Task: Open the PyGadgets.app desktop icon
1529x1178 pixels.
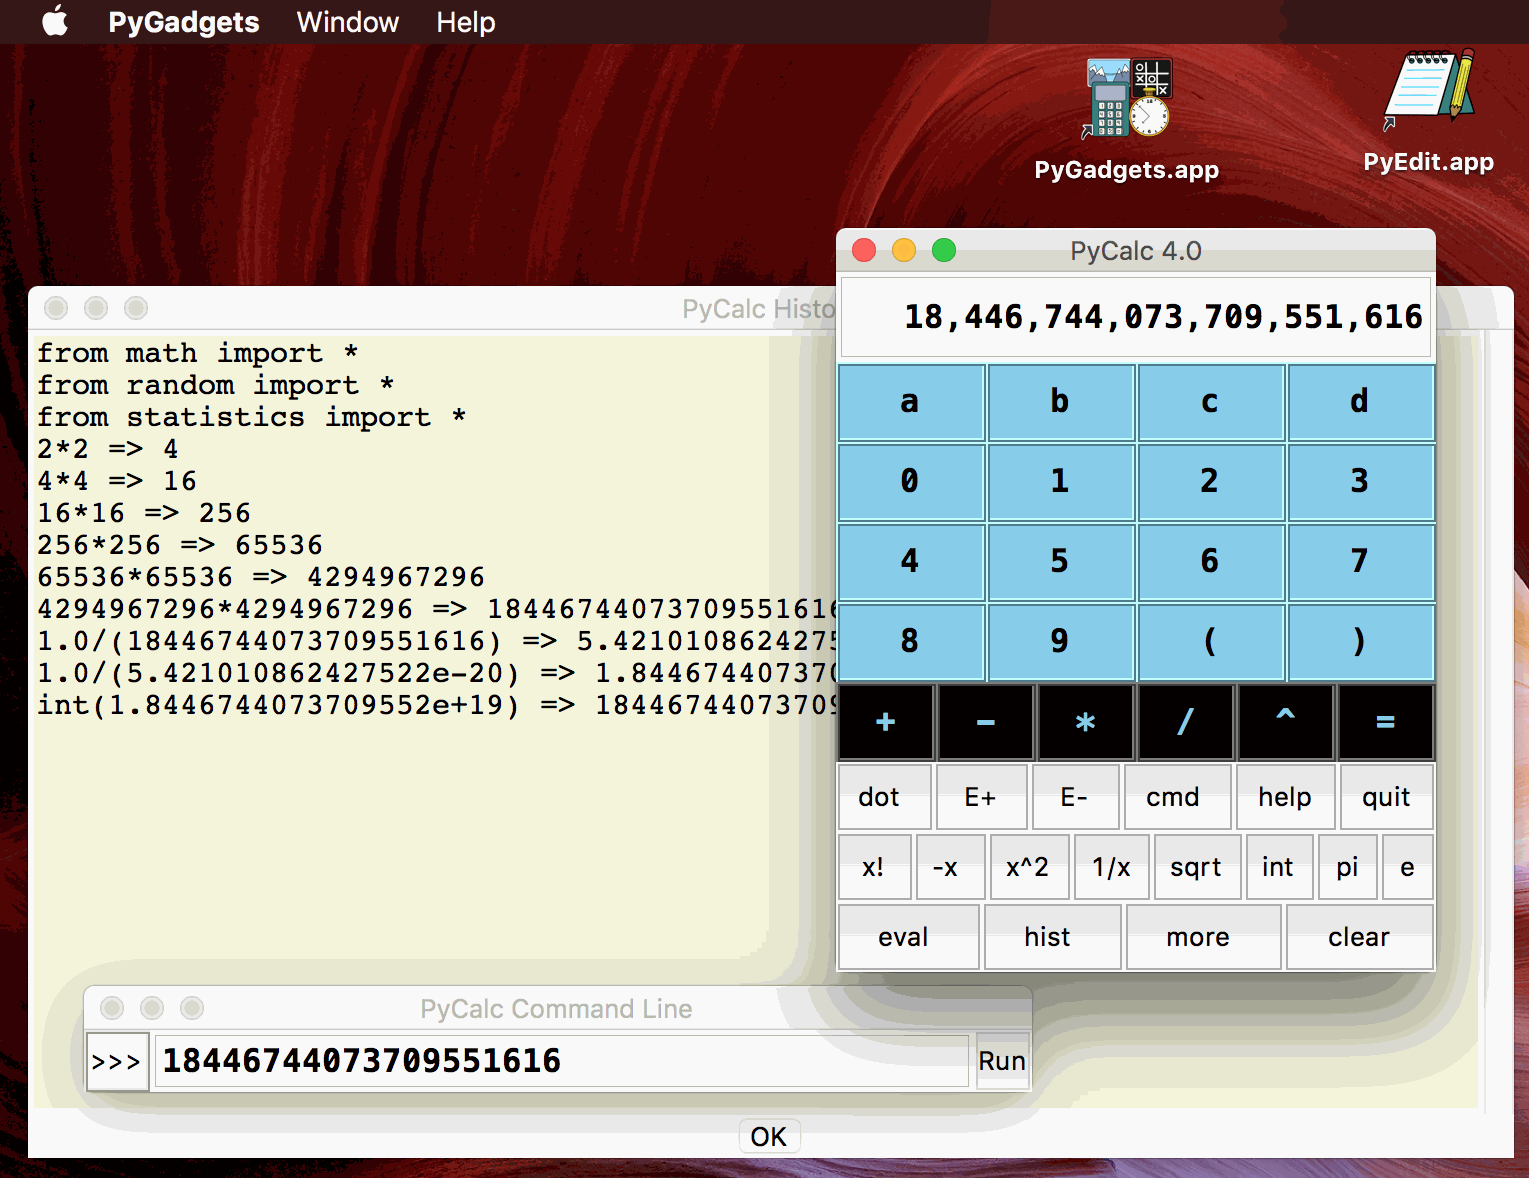Action: click(x=1127, y=100)
